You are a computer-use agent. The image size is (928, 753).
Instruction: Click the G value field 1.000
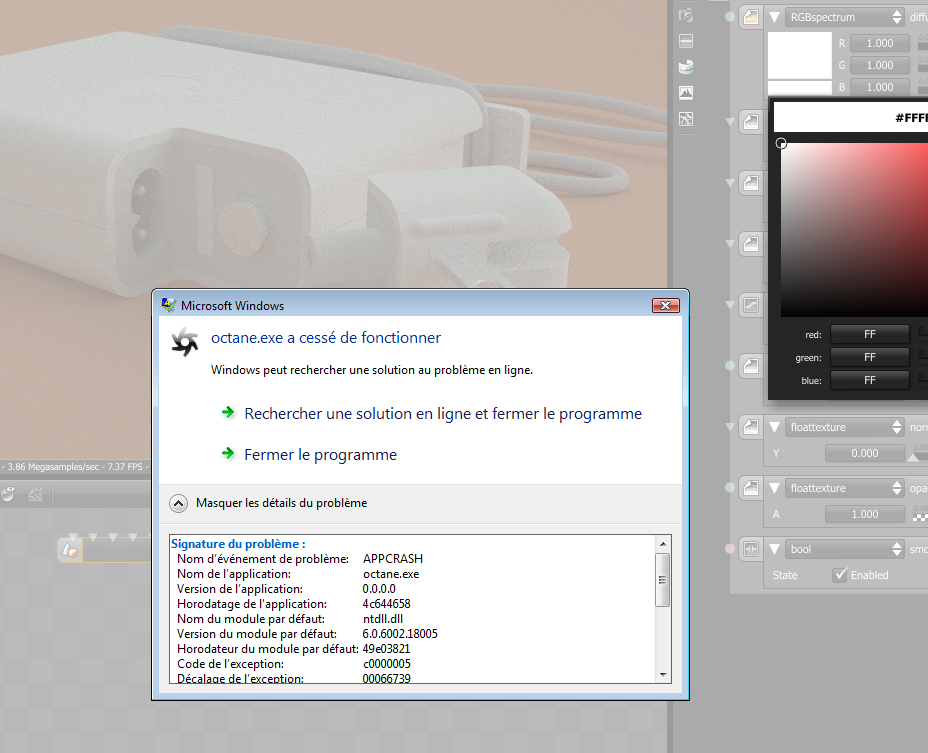pyautogui.click(x=879, y=65)
